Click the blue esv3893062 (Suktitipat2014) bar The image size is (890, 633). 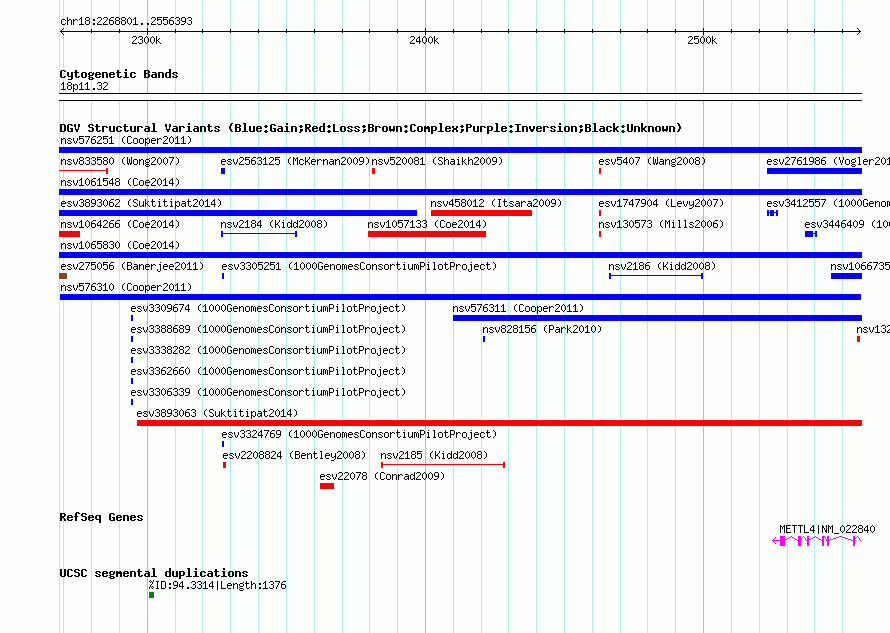[x=238, y=213]
